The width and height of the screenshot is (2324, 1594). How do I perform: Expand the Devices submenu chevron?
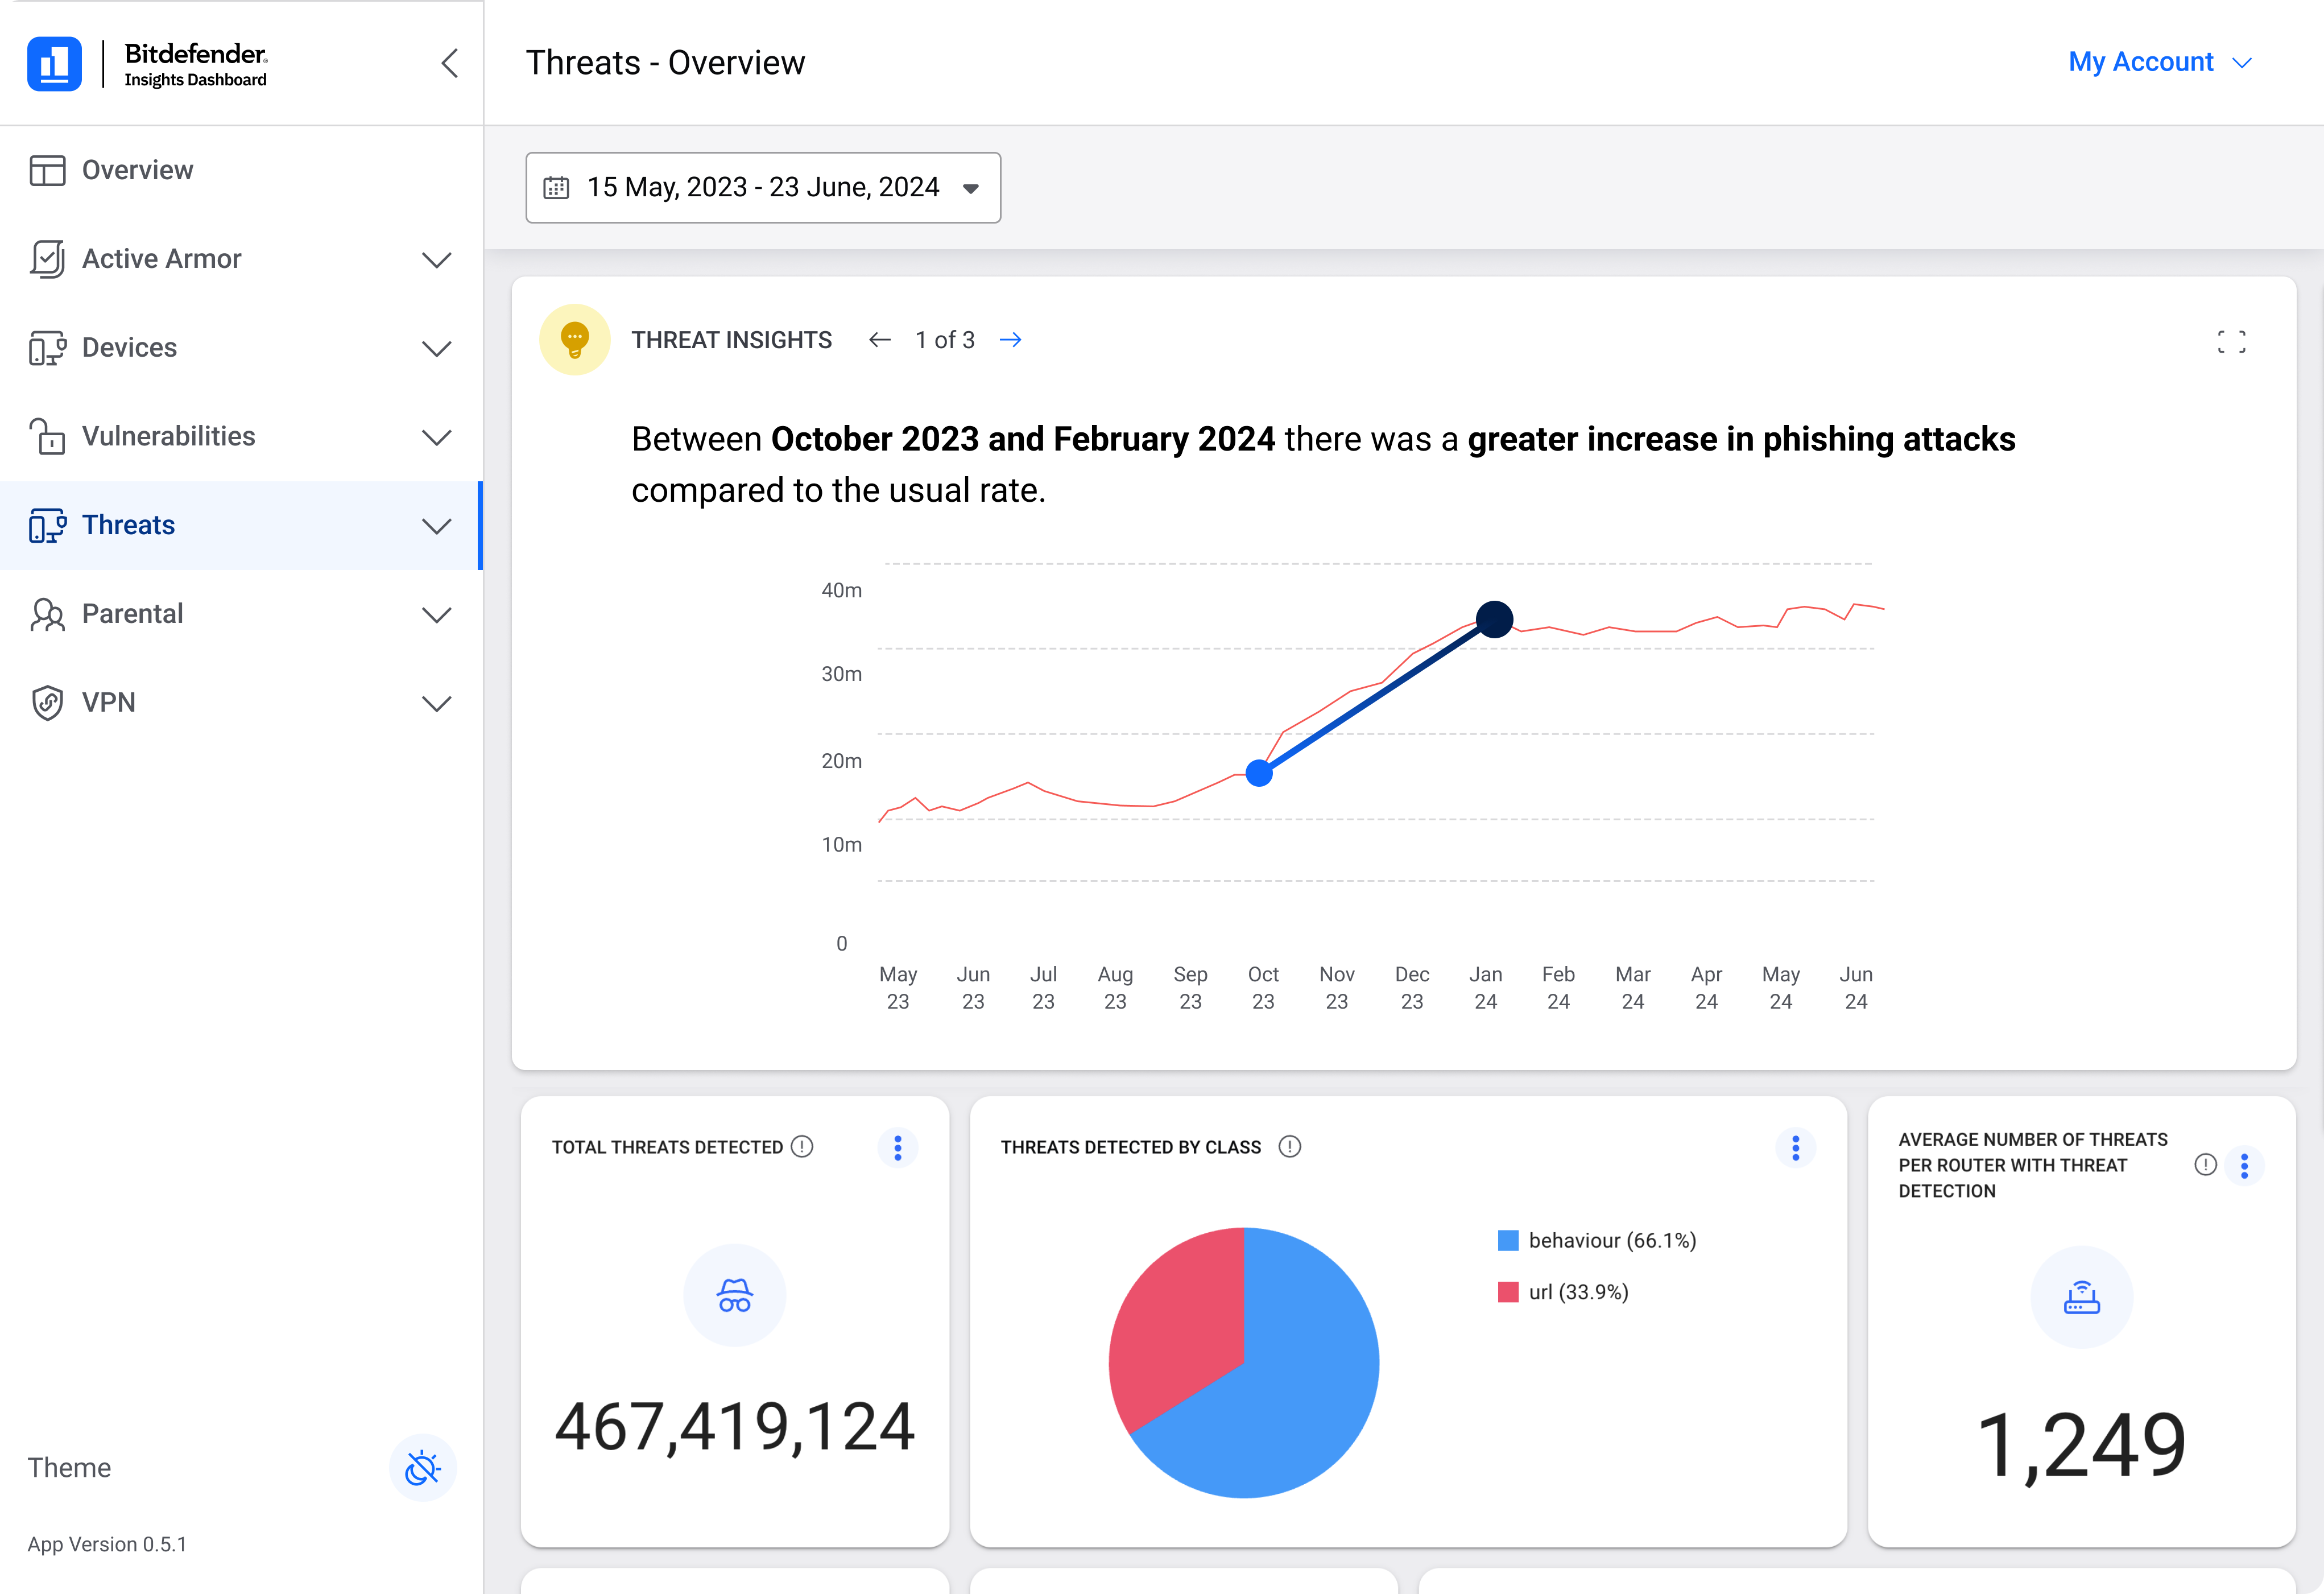pyautogui.click(x=437, y=349)
